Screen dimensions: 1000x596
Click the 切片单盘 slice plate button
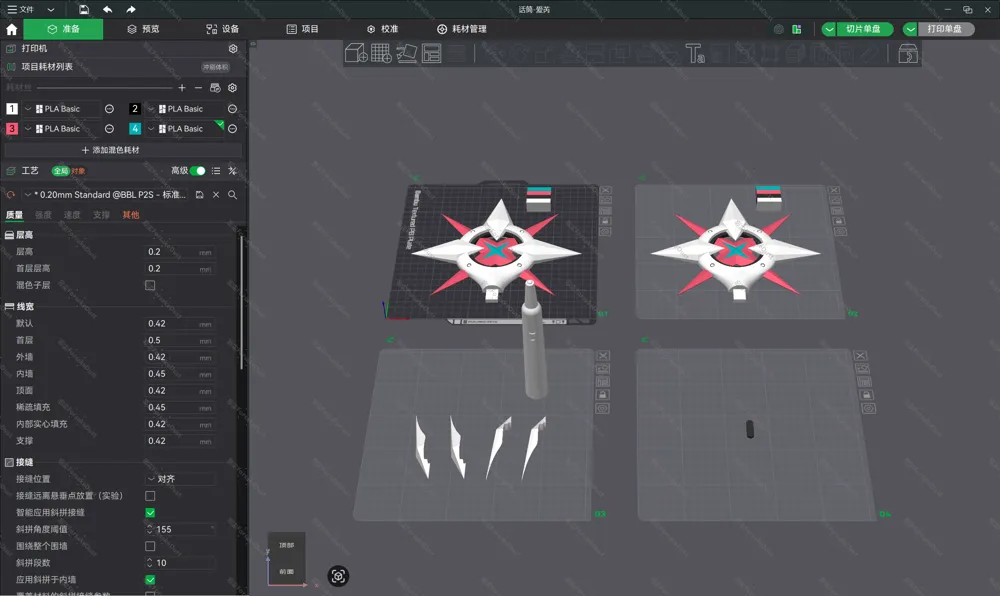[863, 29]
